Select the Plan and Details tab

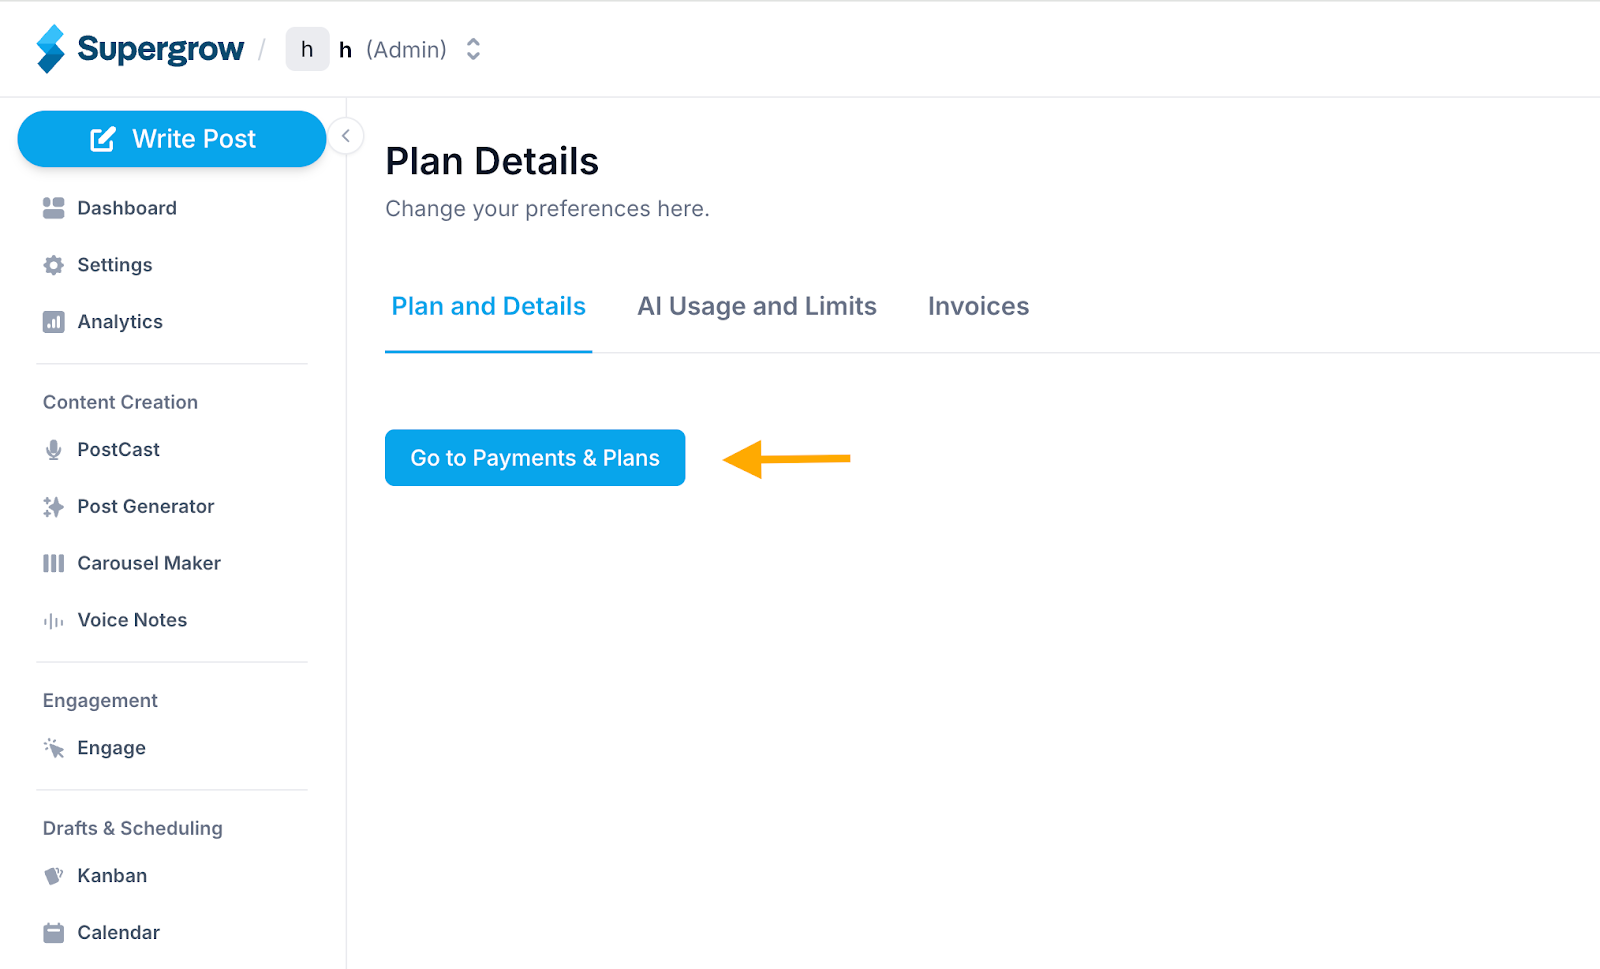coord(488,306)
